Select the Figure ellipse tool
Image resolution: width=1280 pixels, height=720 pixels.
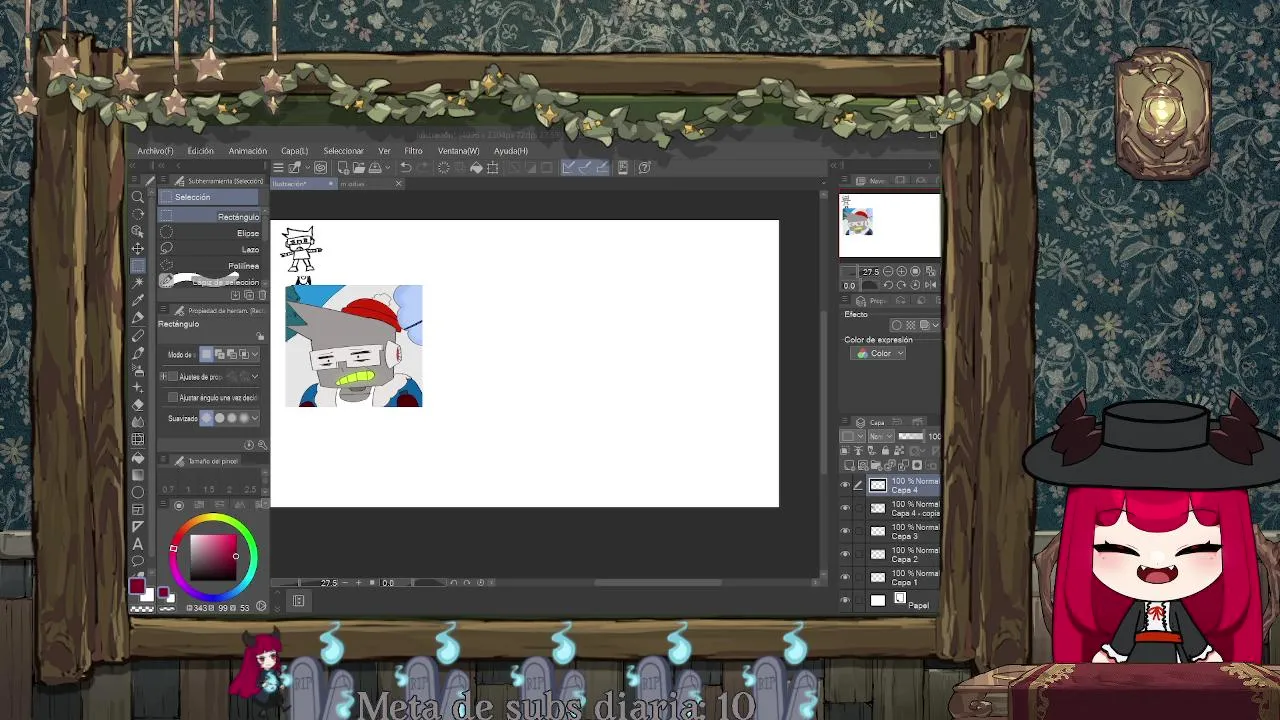[138, 491]
